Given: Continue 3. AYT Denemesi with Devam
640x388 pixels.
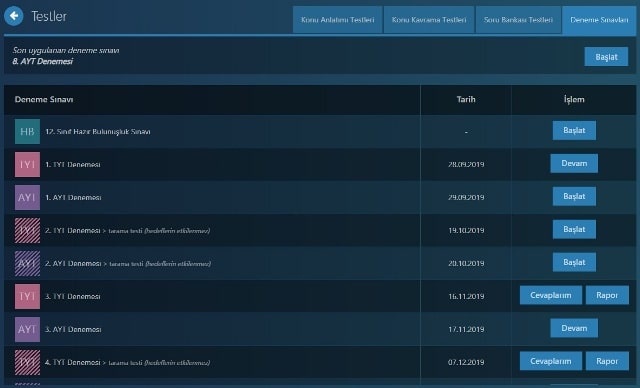Looking at the screenshot, I should point(574,328).
